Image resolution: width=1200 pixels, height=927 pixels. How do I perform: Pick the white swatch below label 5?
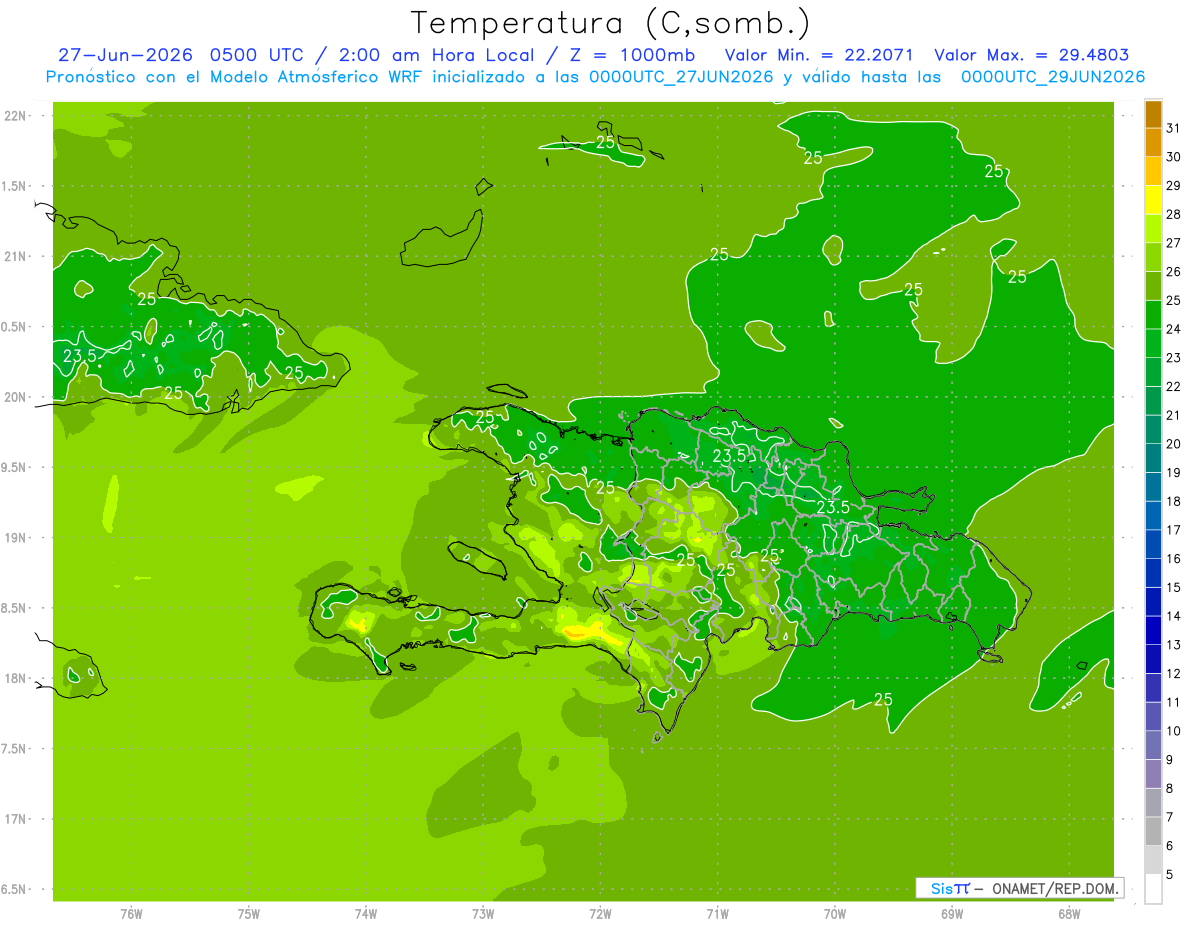pyautogui.click(x=1153, y=889)
